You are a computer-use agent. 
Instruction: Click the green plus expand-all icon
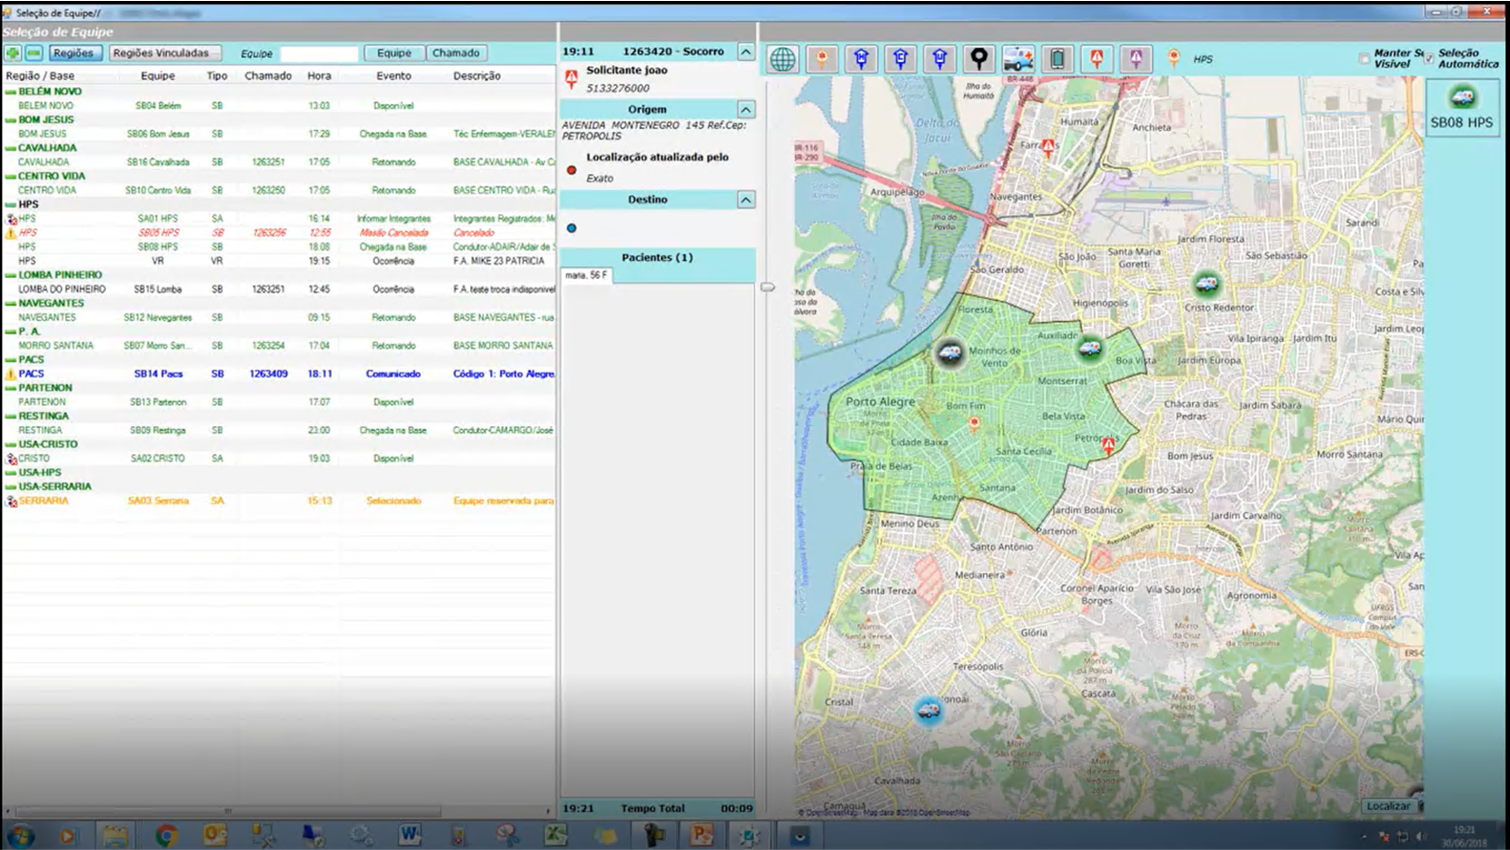click(13, 53)
